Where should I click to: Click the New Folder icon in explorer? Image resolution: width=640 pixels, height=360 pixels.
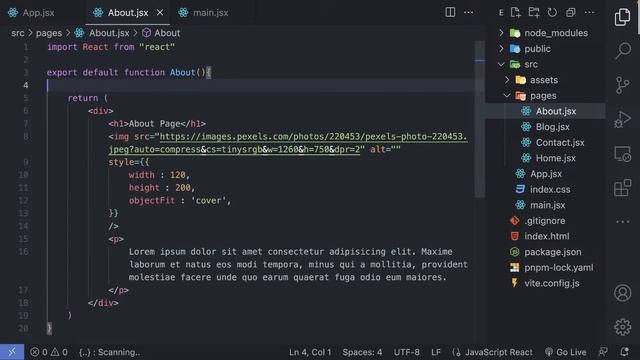(534, 13)
